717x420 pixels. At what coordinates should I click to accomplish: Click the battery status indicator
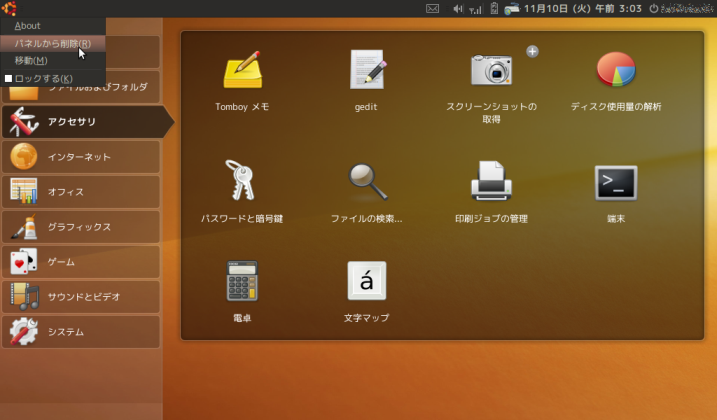pyautogui.click(x=494, y=8)
